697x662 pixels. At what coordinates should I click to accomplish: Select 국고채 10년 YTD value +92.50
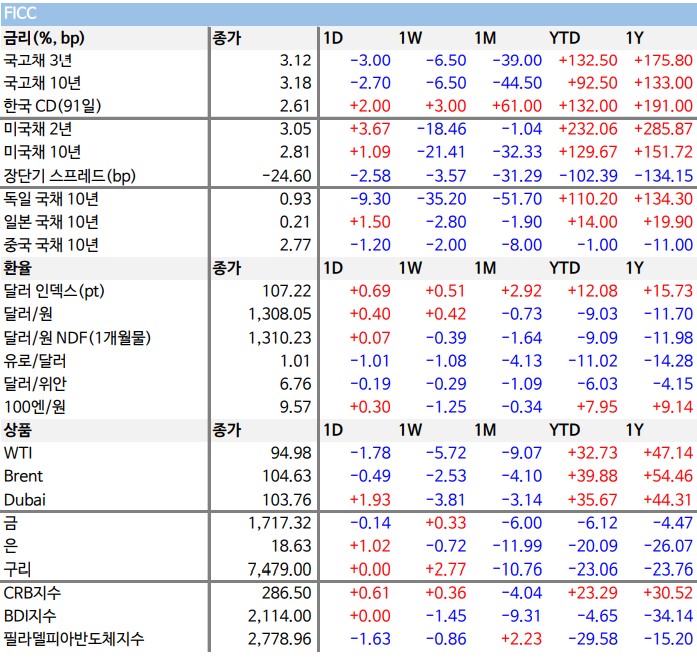pos(592,83)
